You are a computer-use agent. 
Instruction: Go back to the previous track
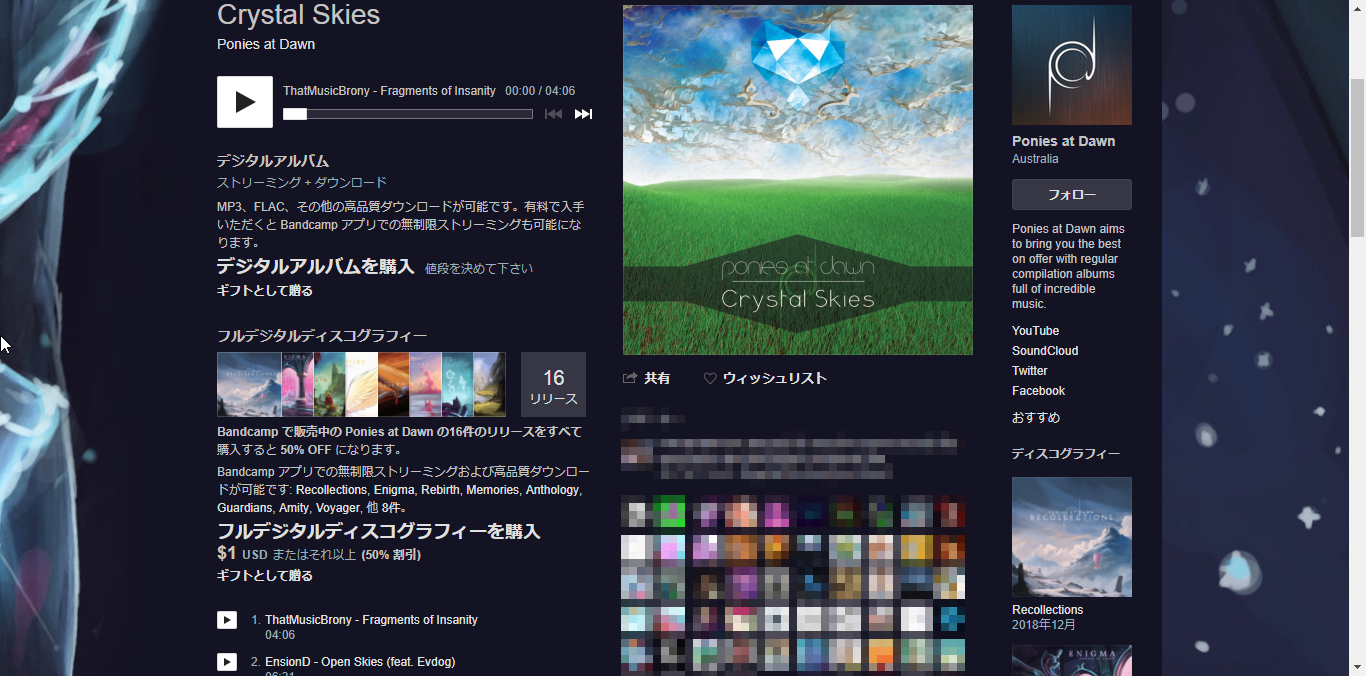coord(553,114)
